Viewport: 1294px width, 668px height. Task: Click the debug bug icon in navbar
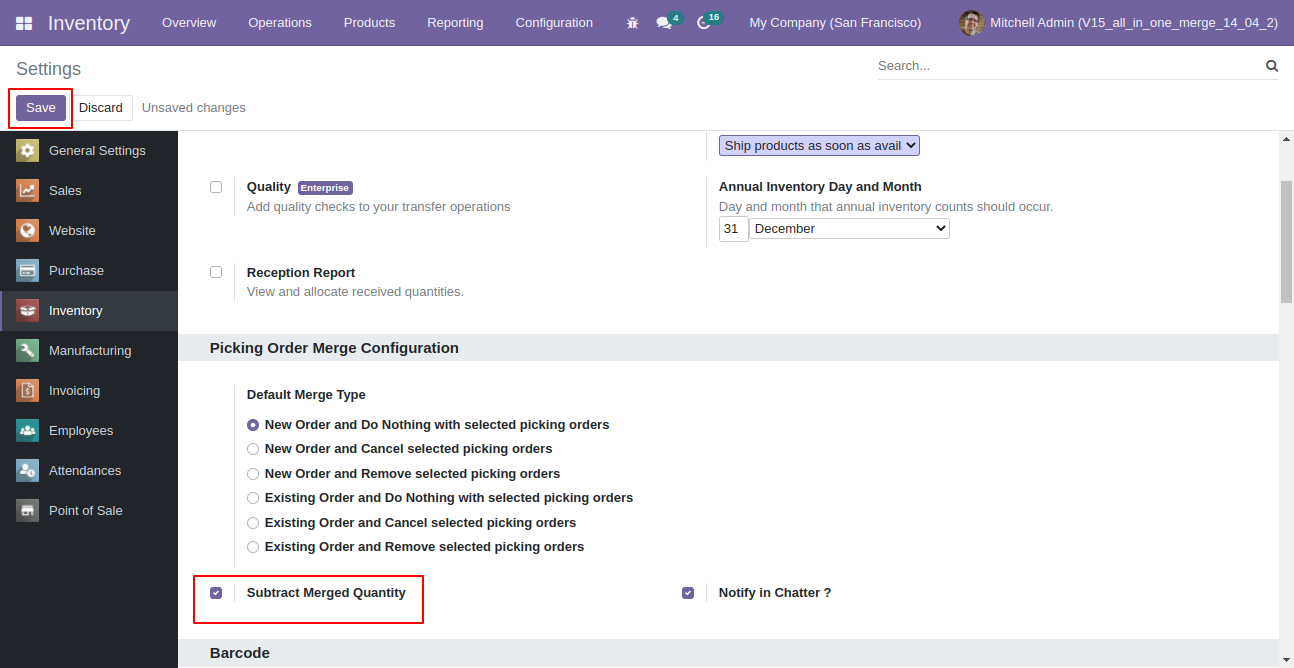632,23
